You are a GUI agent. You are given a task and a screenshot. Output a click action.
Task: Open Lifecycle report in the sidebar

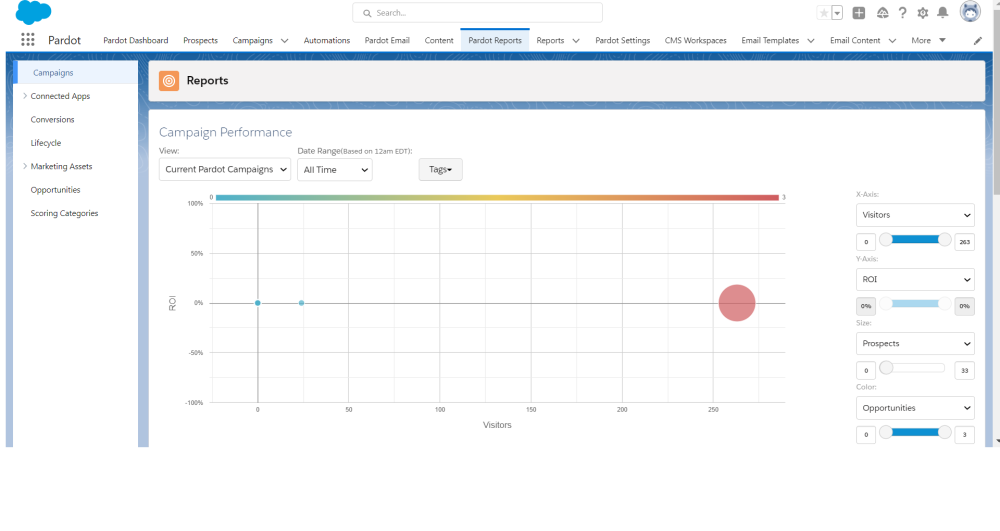[x=46, y=143]
